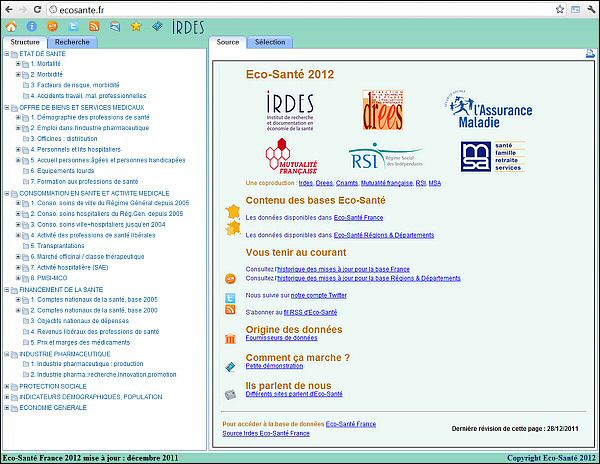
Task: Expand 8. PMSI-MCO node
Action: coord(18,278)
